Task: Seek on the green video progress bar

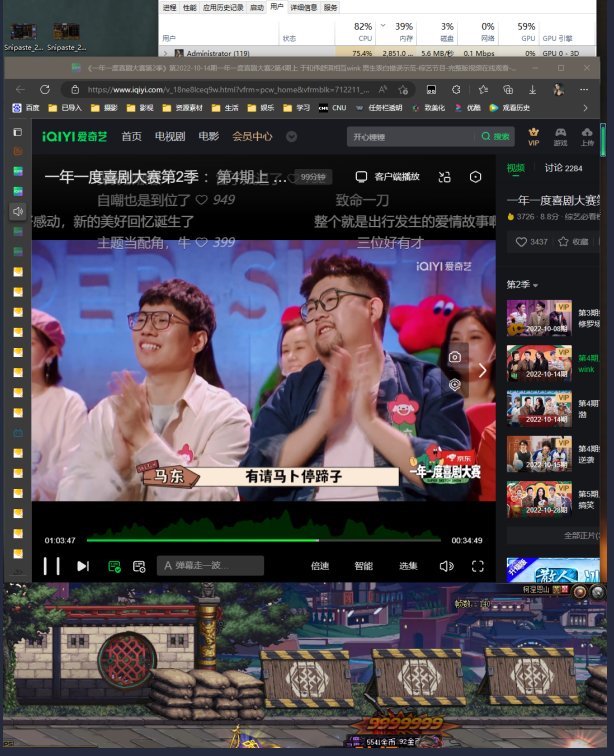Action: 263,540
